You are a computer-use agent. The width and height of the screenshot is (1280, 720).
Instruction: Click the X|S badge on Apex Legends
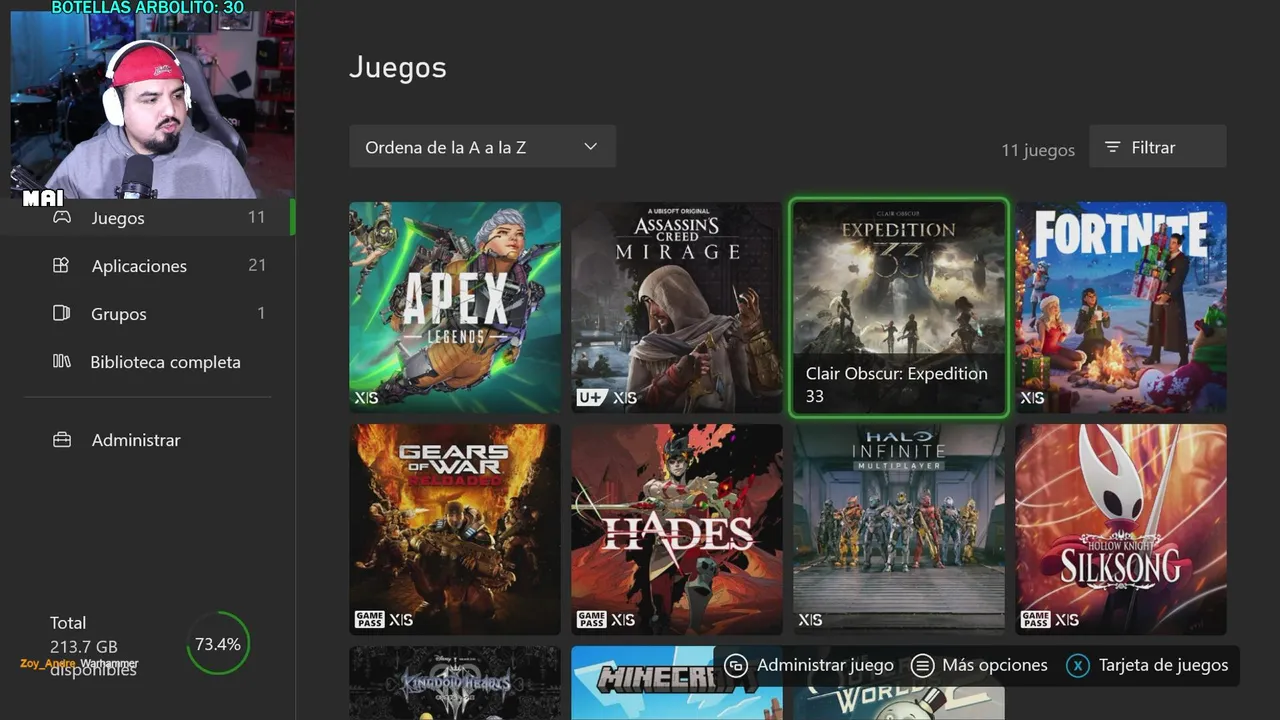[x=366, y=398]
